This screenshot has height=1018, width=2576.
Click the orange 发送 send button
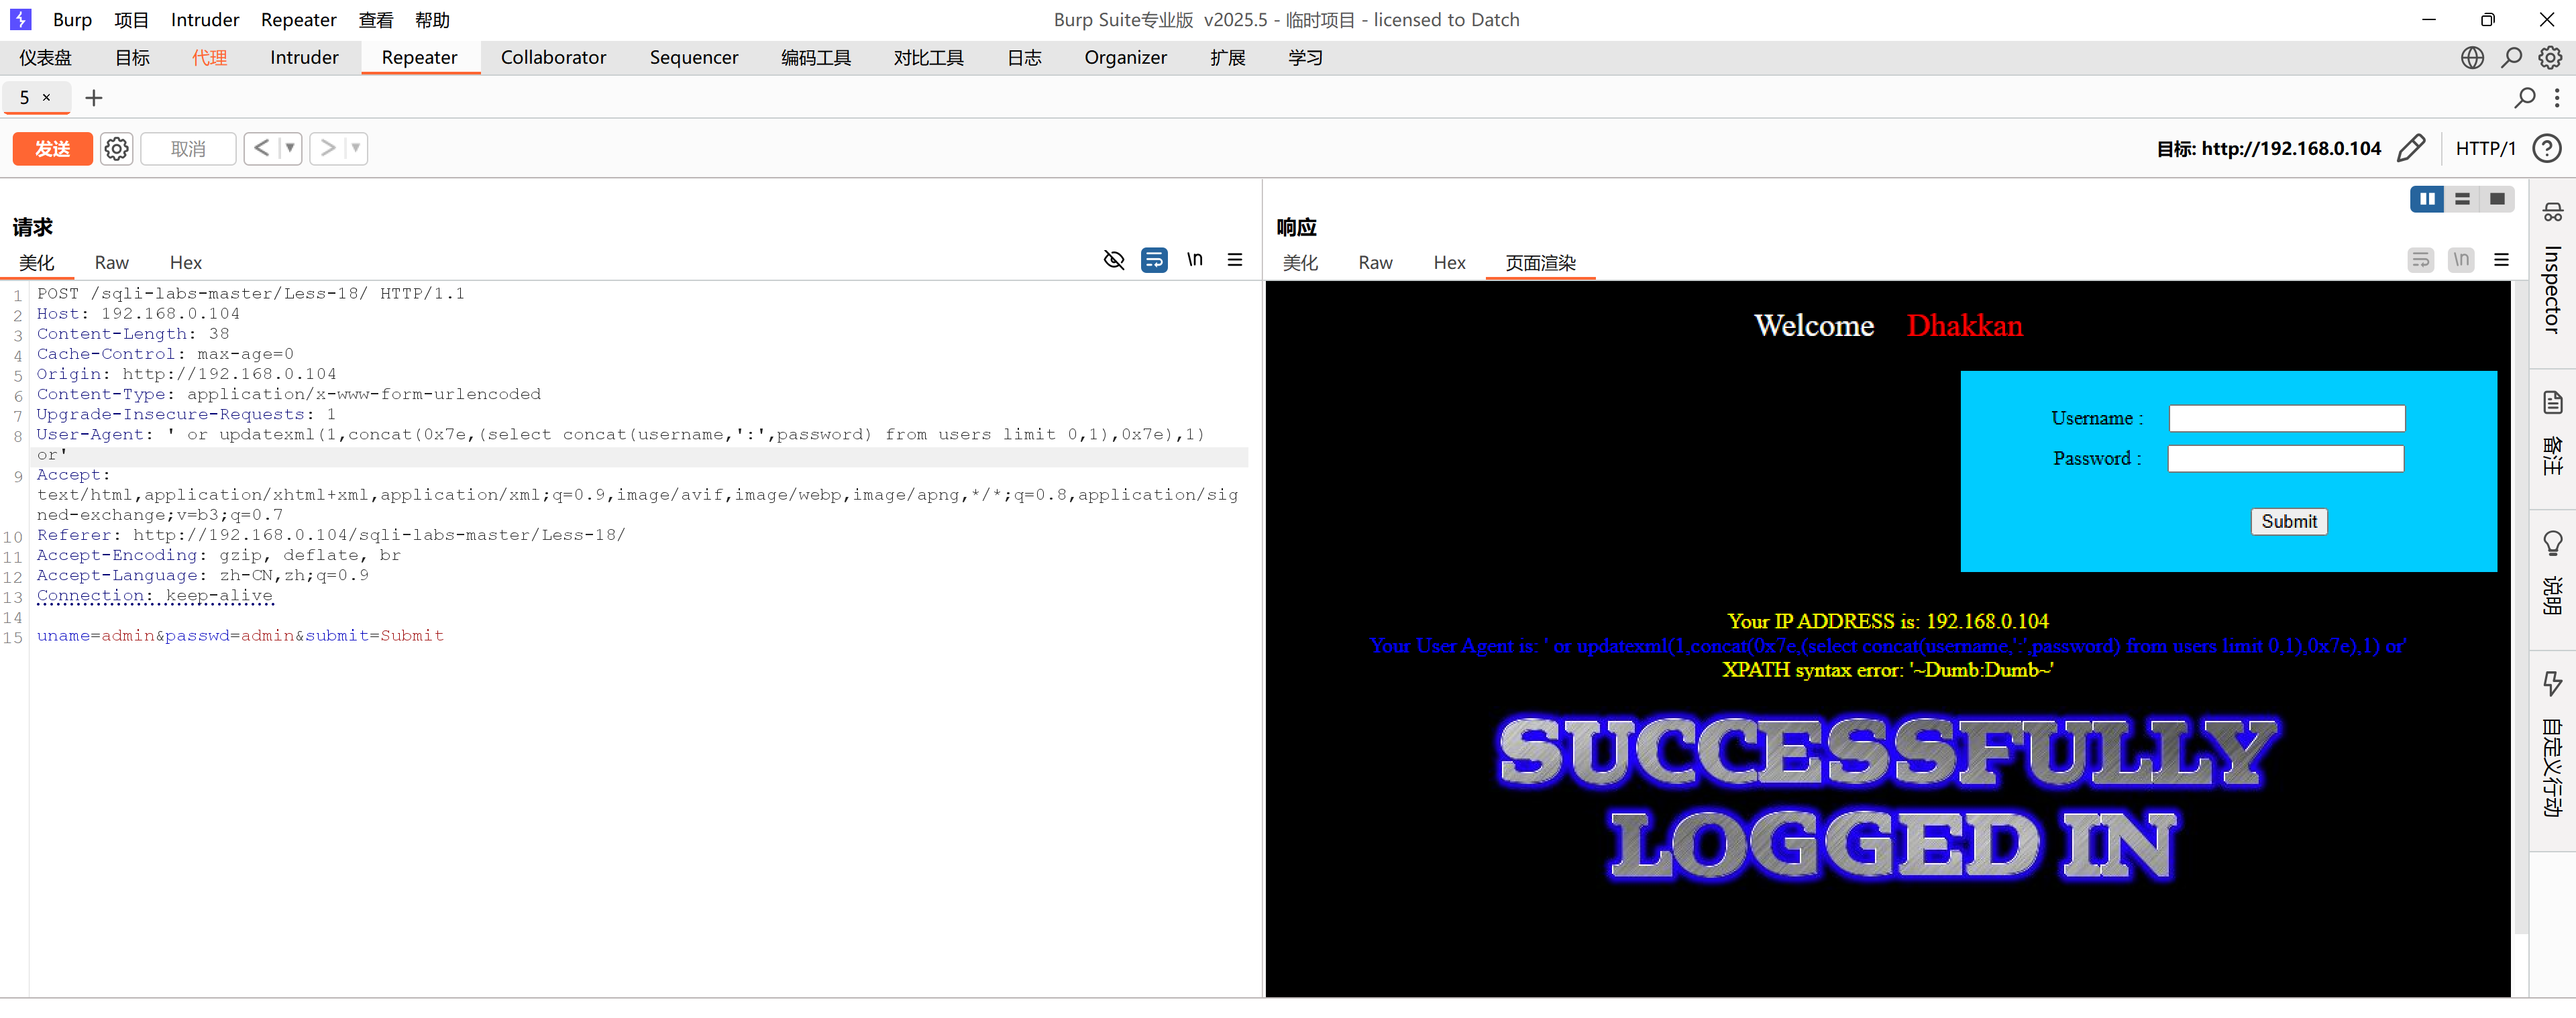click(52, 149)
